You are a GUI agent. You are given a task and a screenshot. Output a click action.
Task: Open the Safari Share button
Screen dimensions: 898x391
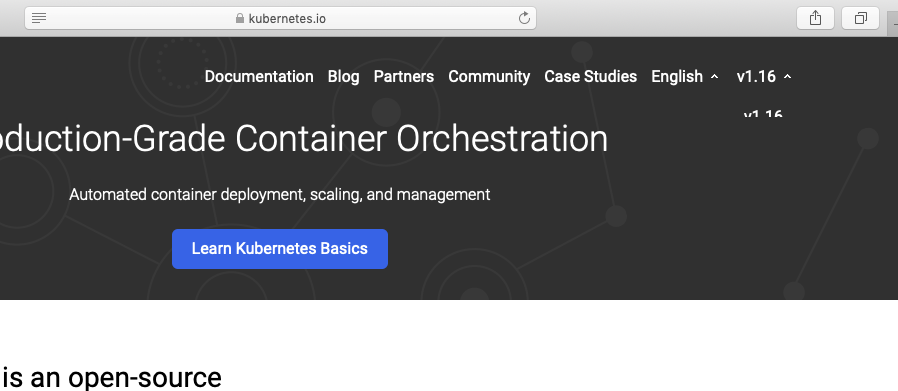[815, 18]
